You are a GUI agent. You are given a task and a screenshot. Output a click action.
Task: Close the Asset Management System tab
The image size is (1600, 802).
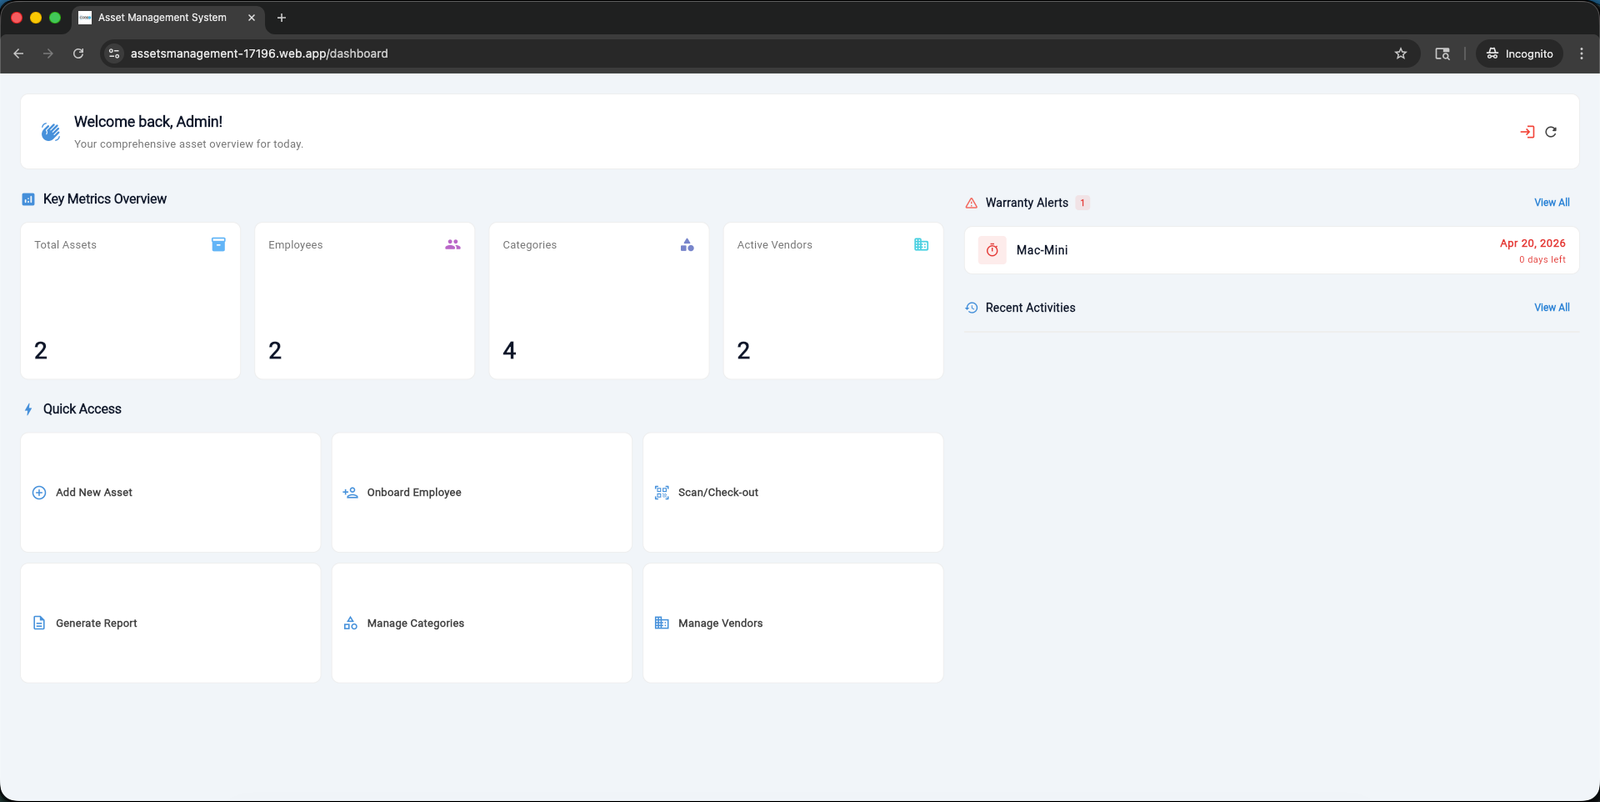coord(251,18)
